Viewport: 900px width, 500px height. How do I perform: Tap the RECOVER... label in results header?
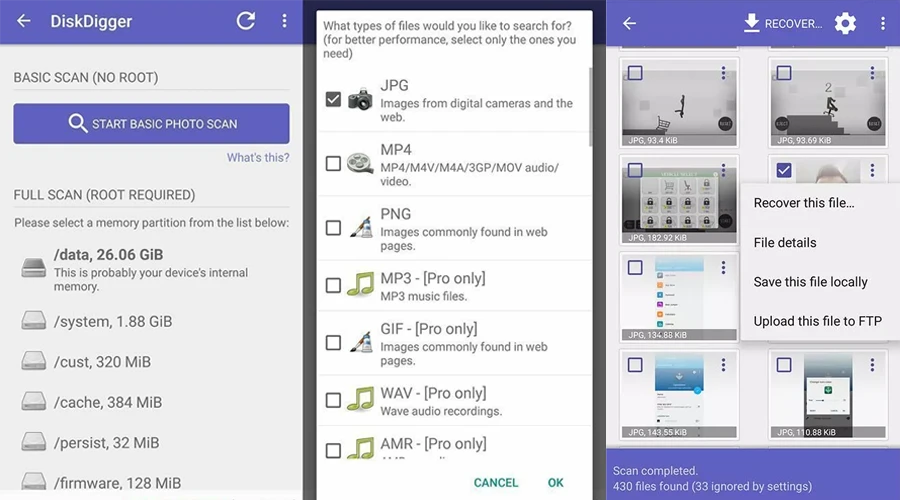click(793, 24)
